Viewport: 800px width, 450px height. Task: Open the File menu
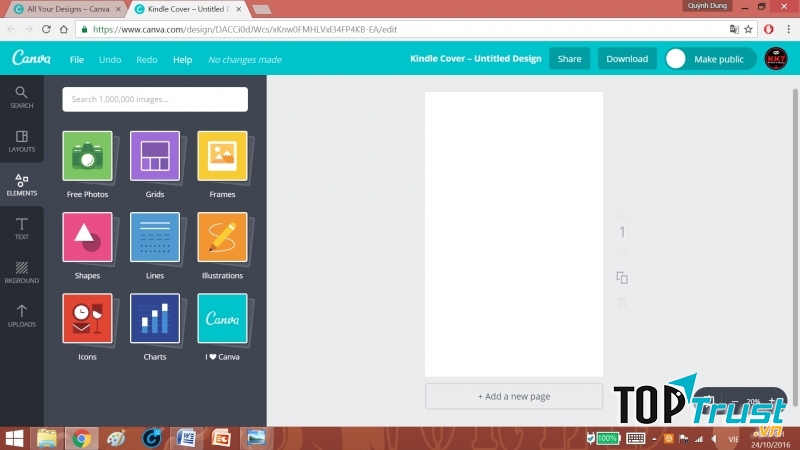(x=77, y=60)
